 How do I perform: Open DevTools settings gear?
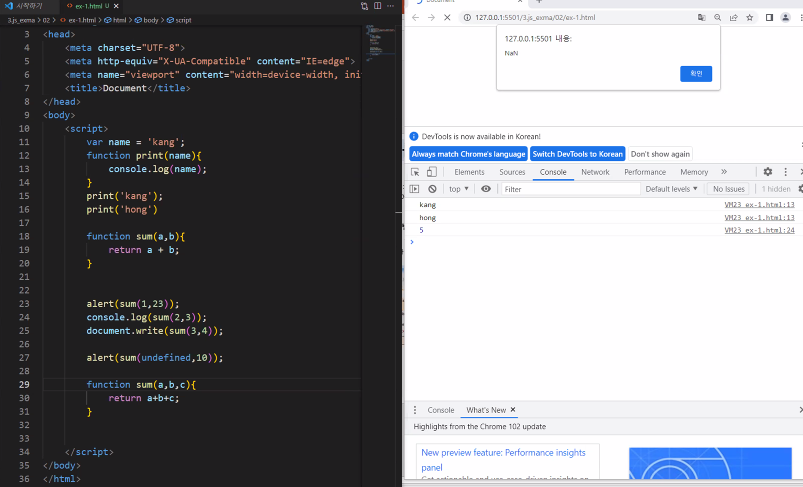coord(768,172)
